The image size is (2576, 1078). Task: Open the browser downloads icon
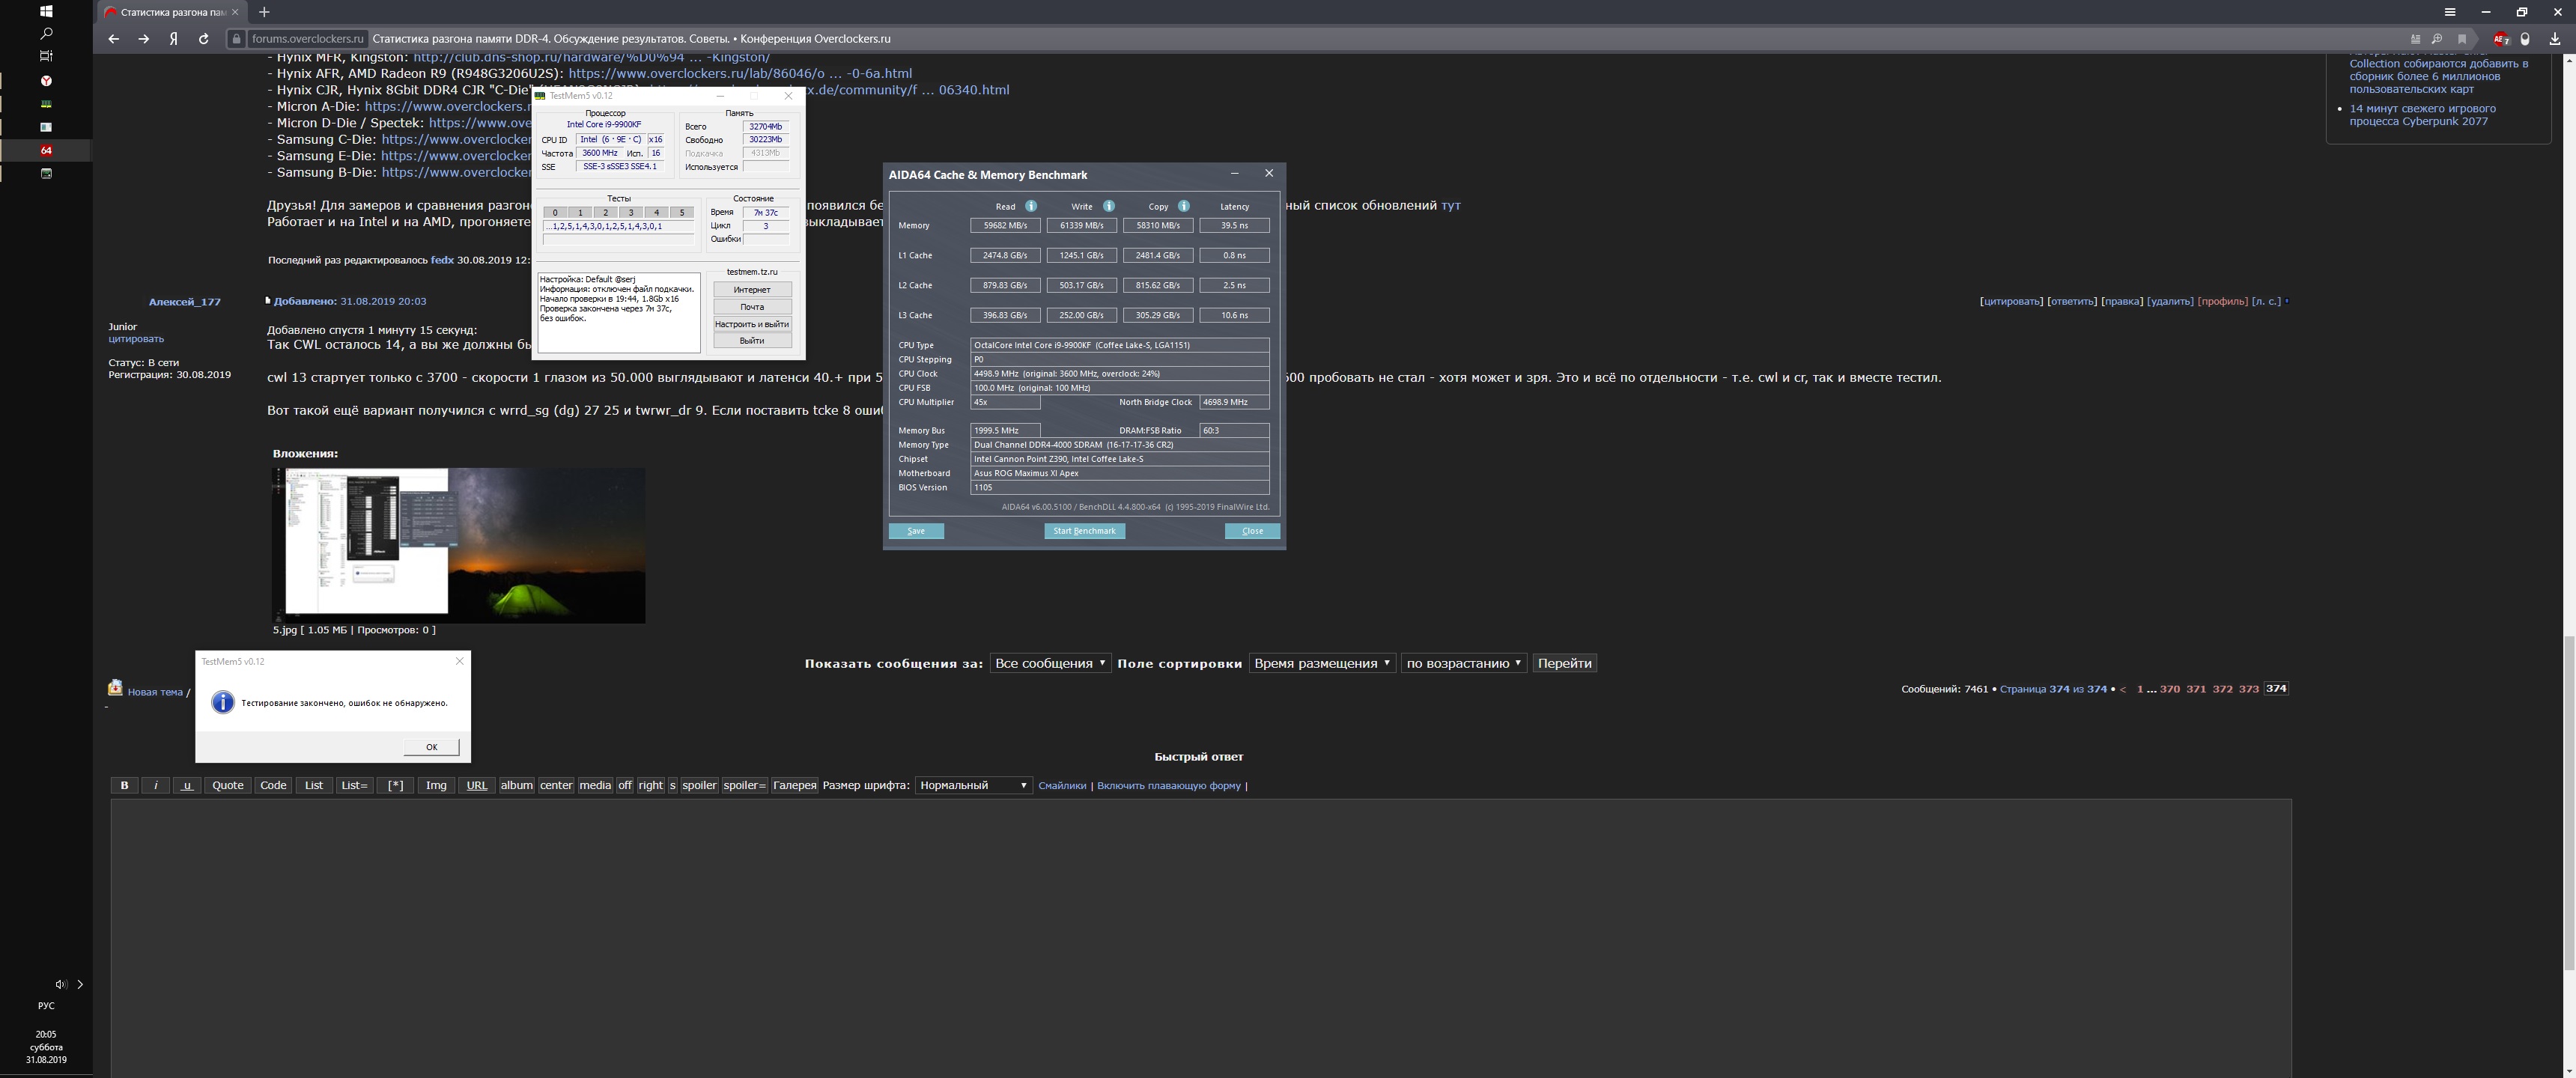tap(2555, 39)
